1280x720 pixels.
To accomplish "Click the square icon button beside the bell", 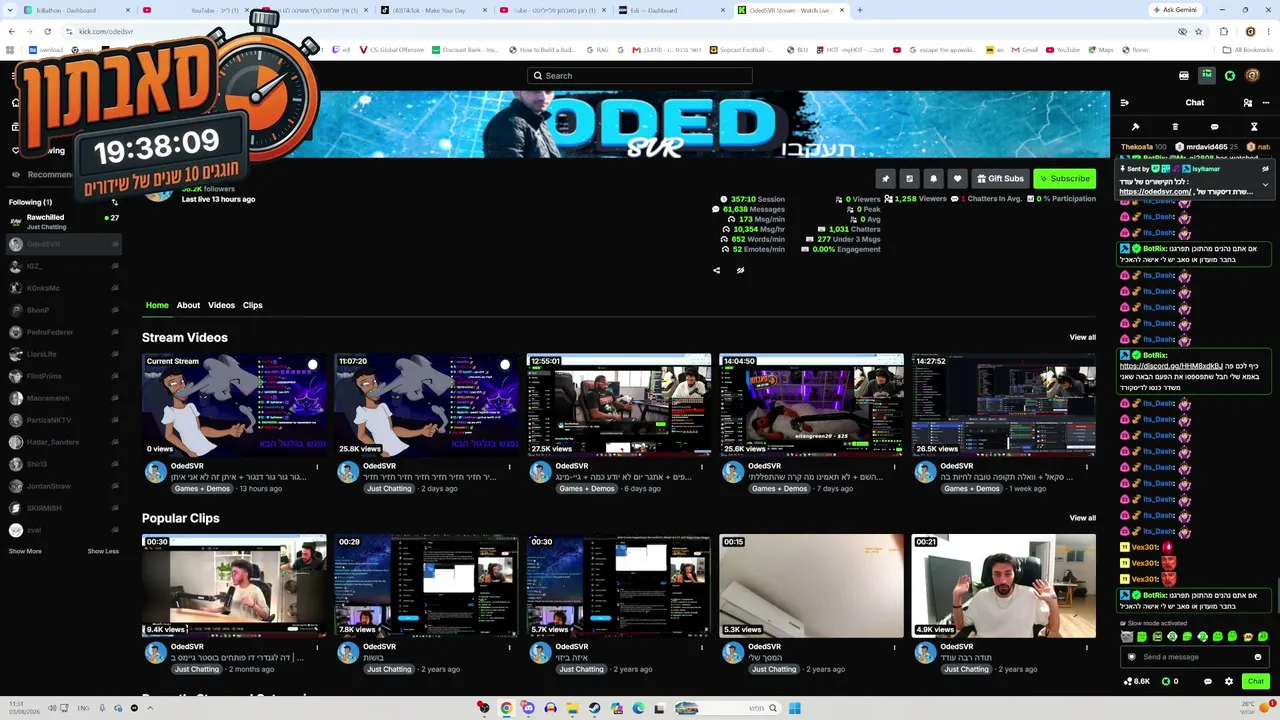I will 909,179.
